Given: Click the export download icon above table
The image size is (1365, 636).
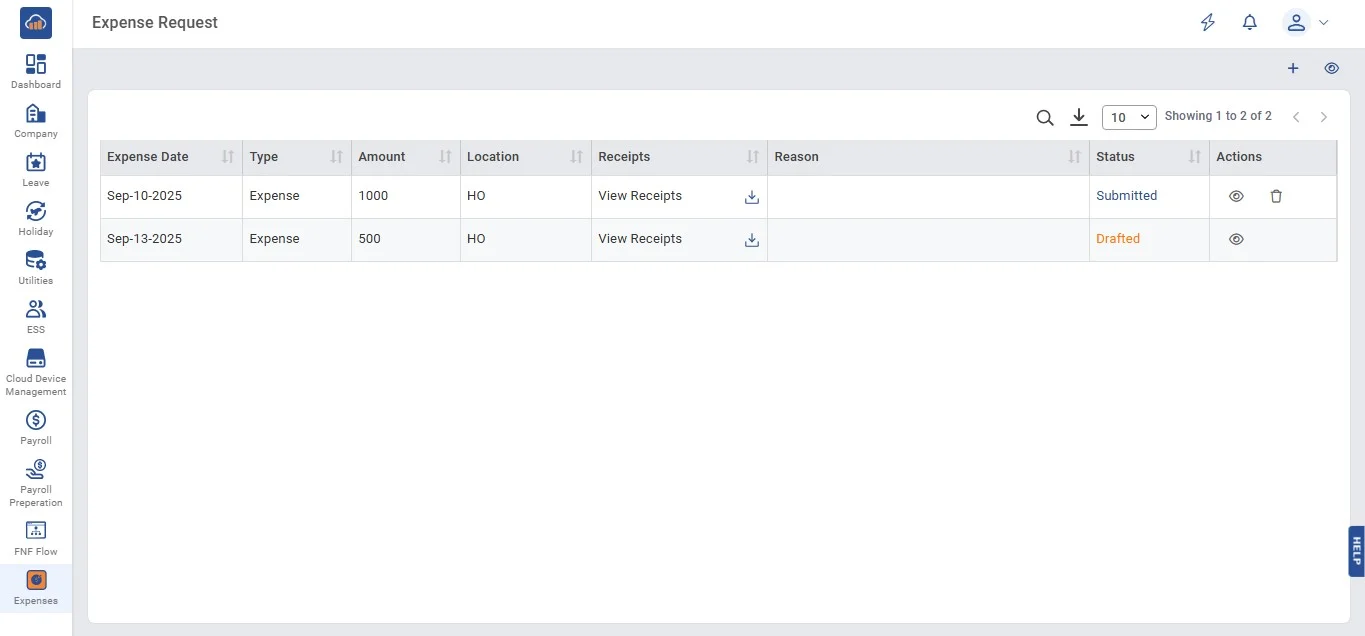Looking at the screenshot, I should coord(1078,118).
